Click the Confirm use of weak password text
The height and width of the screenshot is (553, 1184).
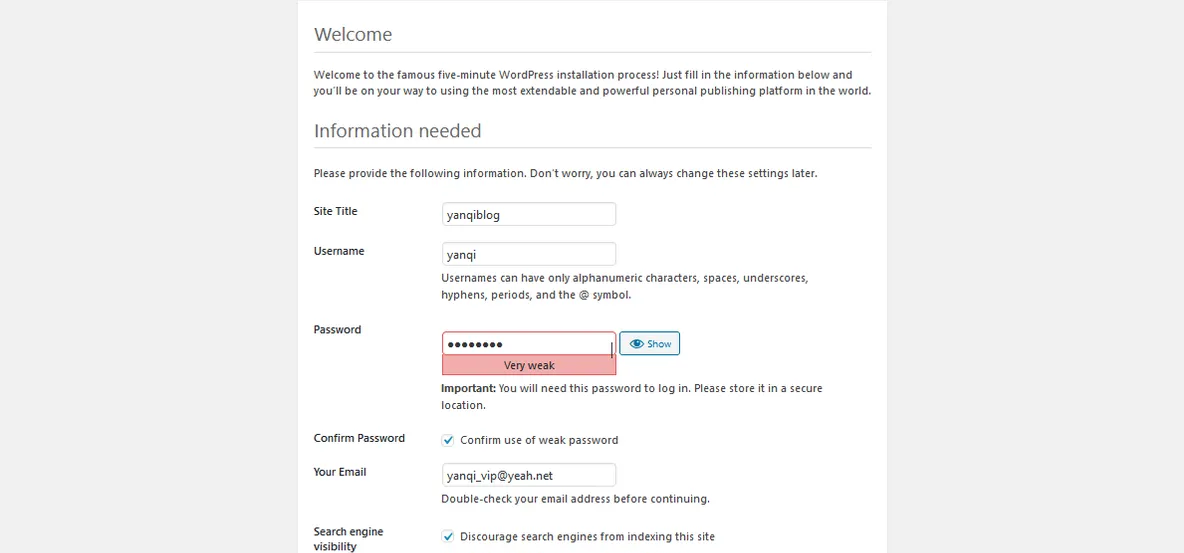pyautogui.click(x=539, y=440)
